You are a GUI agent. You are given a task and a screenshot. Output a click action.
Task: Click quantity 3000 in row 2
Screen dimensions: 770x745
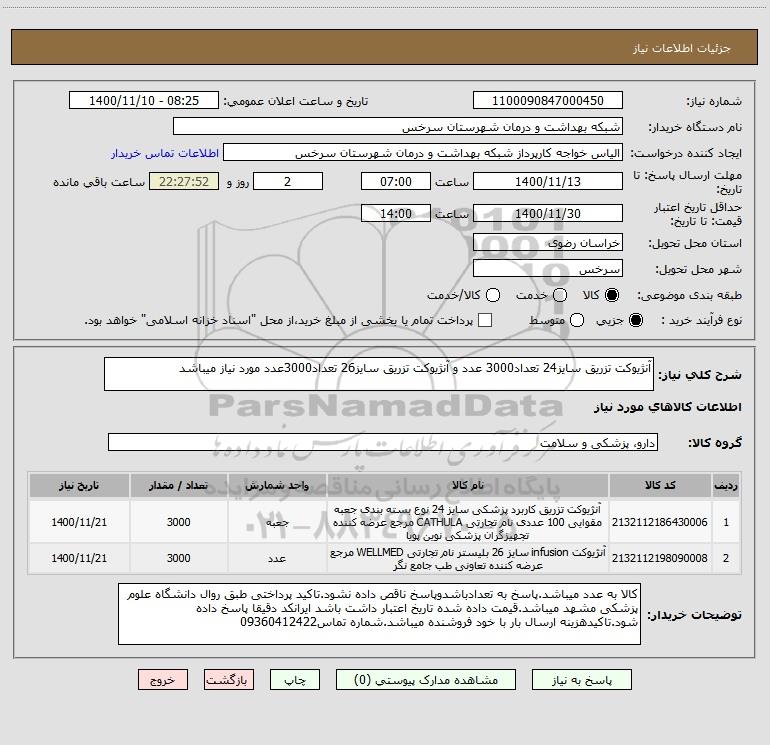pyautogui.click(x=178, y=558)
